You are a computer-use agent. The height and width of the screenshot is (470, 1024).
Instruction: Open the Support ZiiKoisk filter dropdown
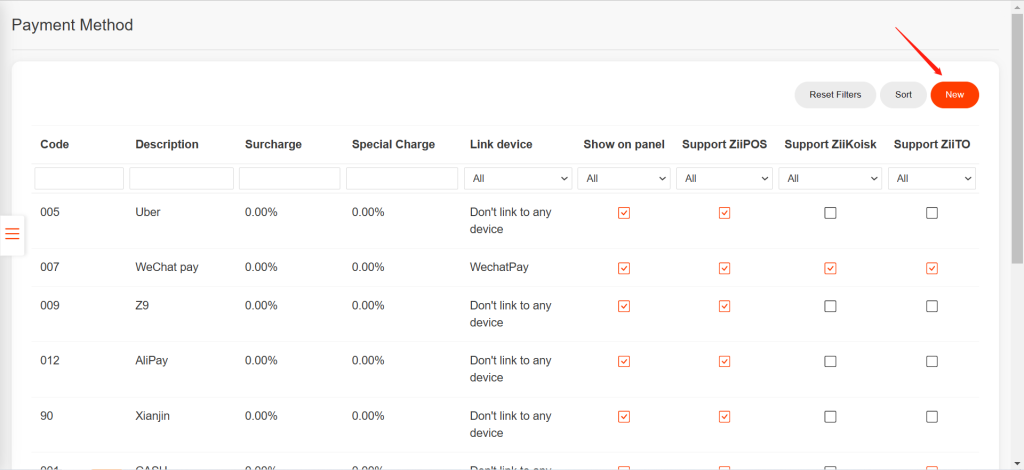pos(830,178)
